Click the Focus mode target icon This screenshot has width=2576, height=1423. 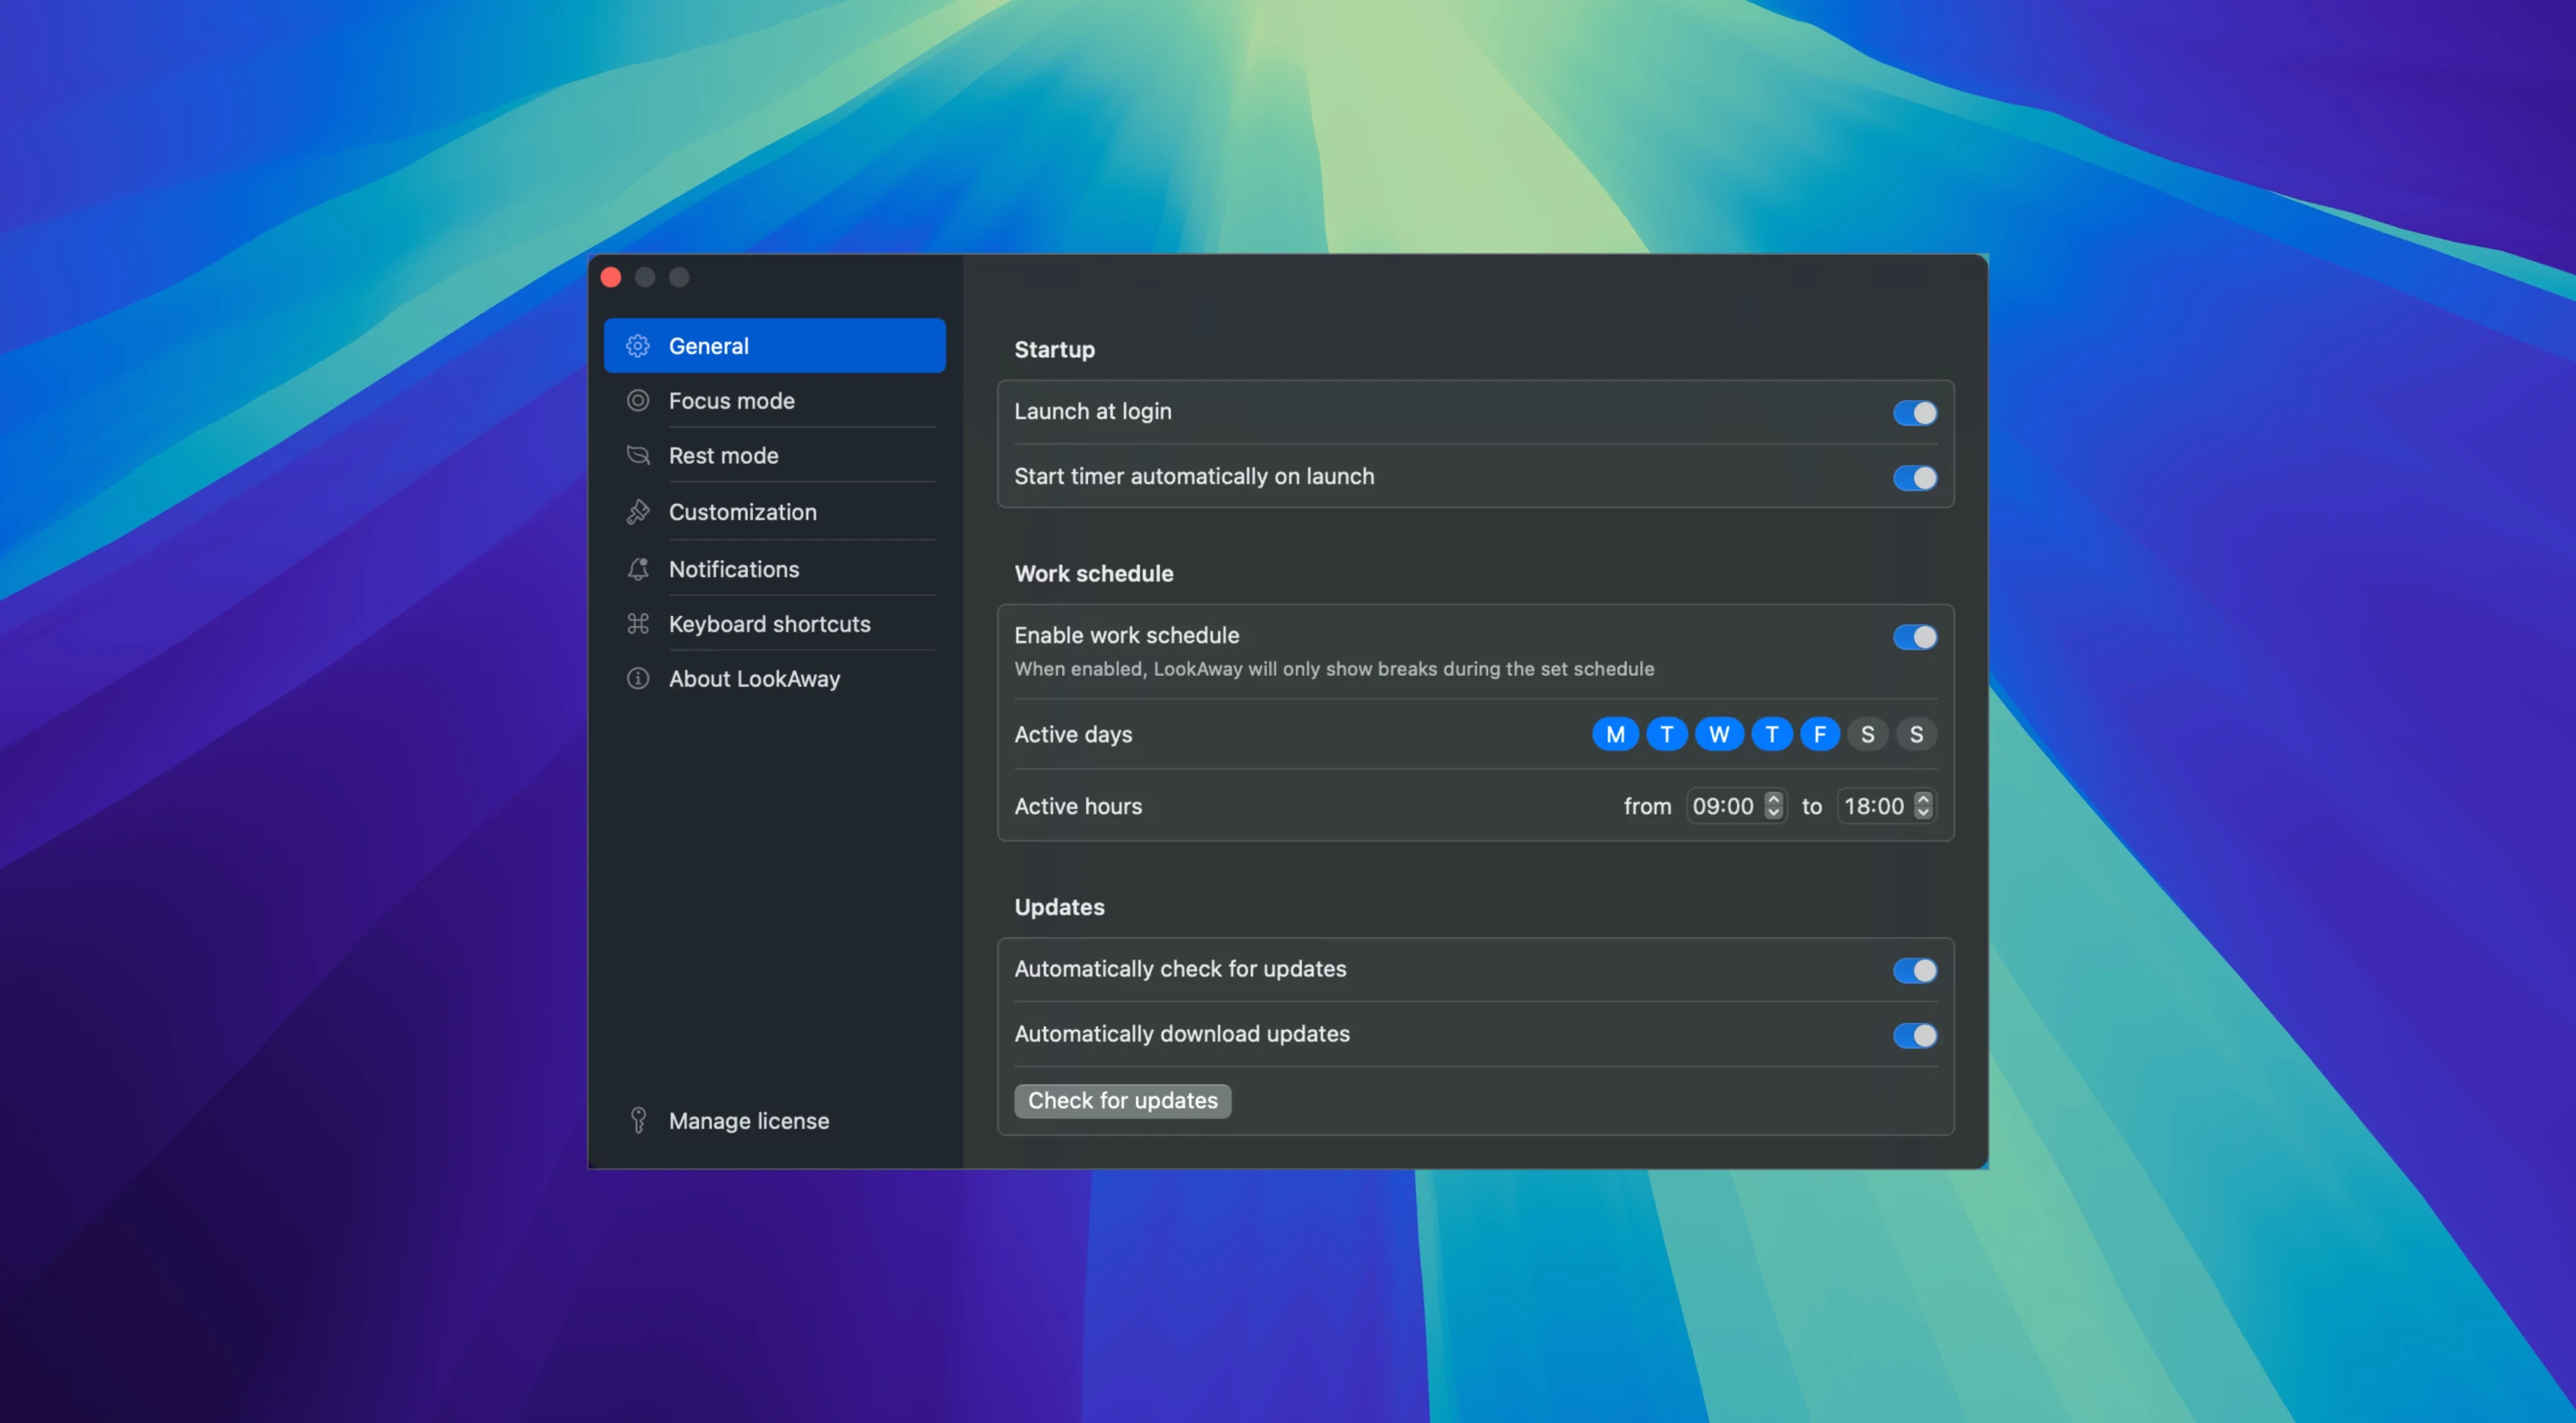638,400
